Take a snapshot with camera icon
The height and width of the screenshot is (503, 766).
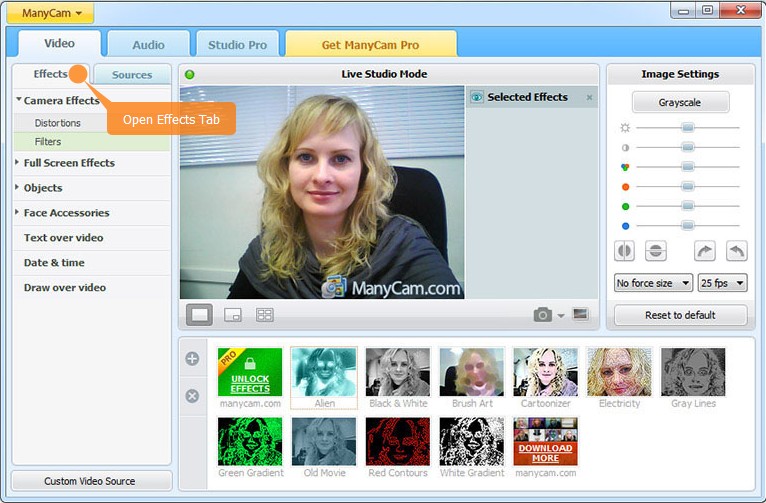point(543,314)
